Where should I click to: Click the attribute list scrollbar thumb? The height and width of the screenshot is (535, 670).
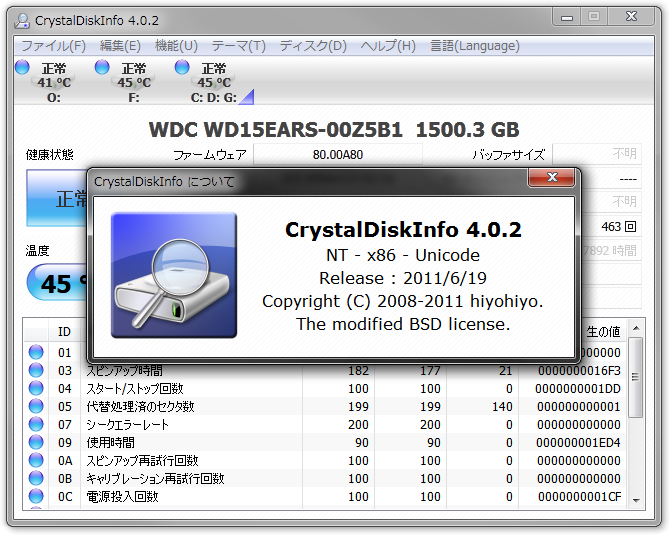click(636, 377)
